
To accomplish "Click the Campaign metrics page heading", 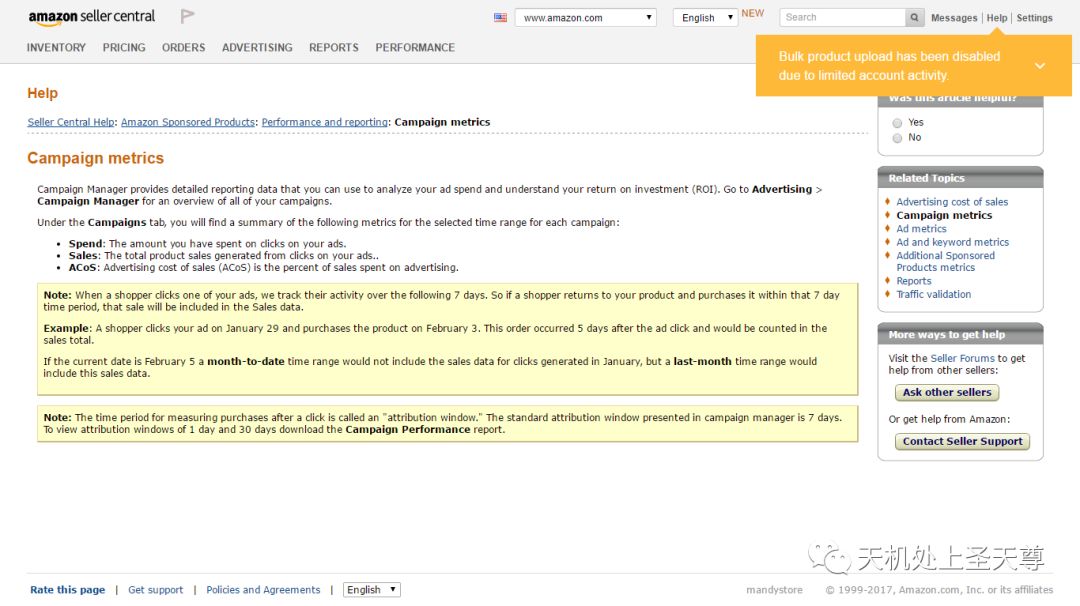I will 96,158.
